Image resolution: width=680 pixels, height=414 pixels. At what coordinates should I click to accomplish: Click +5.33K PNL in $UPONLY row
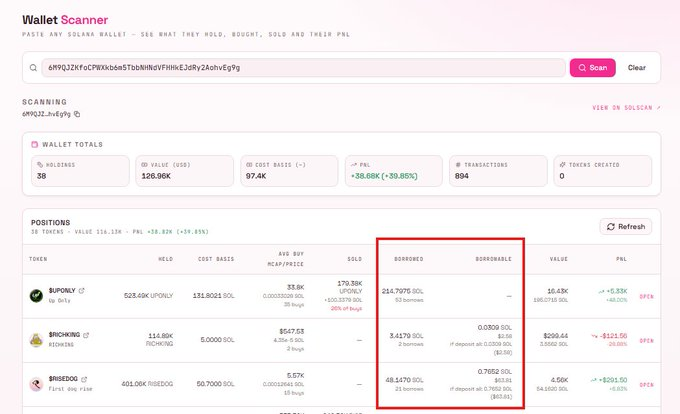pos(617,291)
